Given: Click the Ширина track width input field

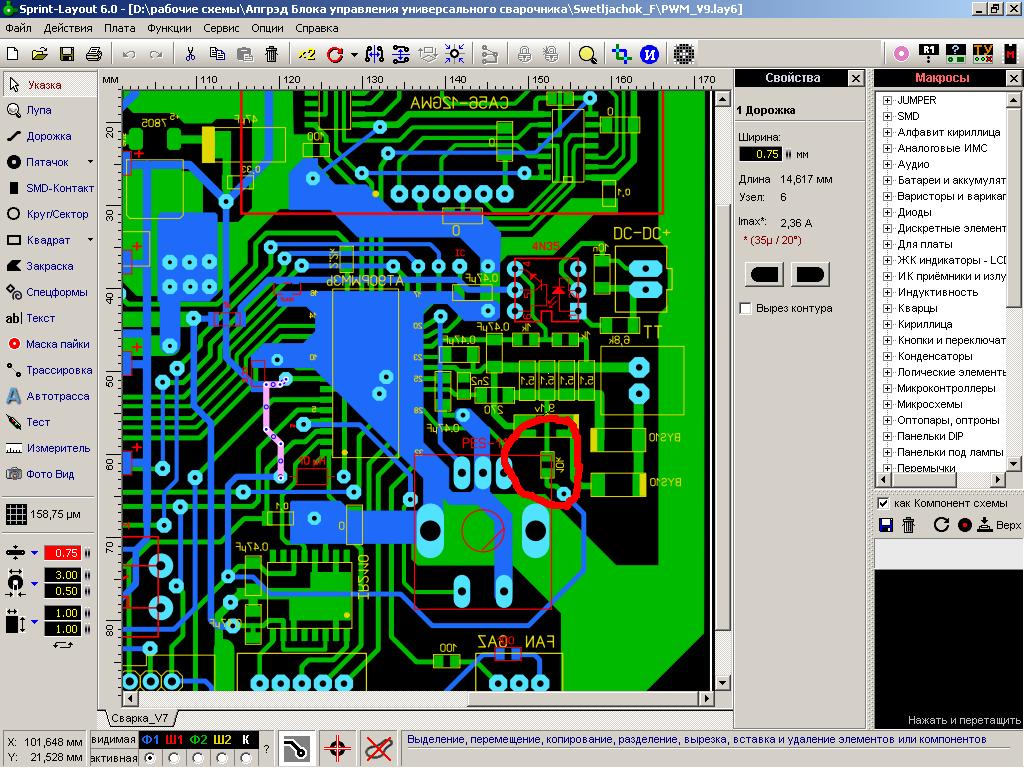Looking at the screenshot, I should 760,154.
